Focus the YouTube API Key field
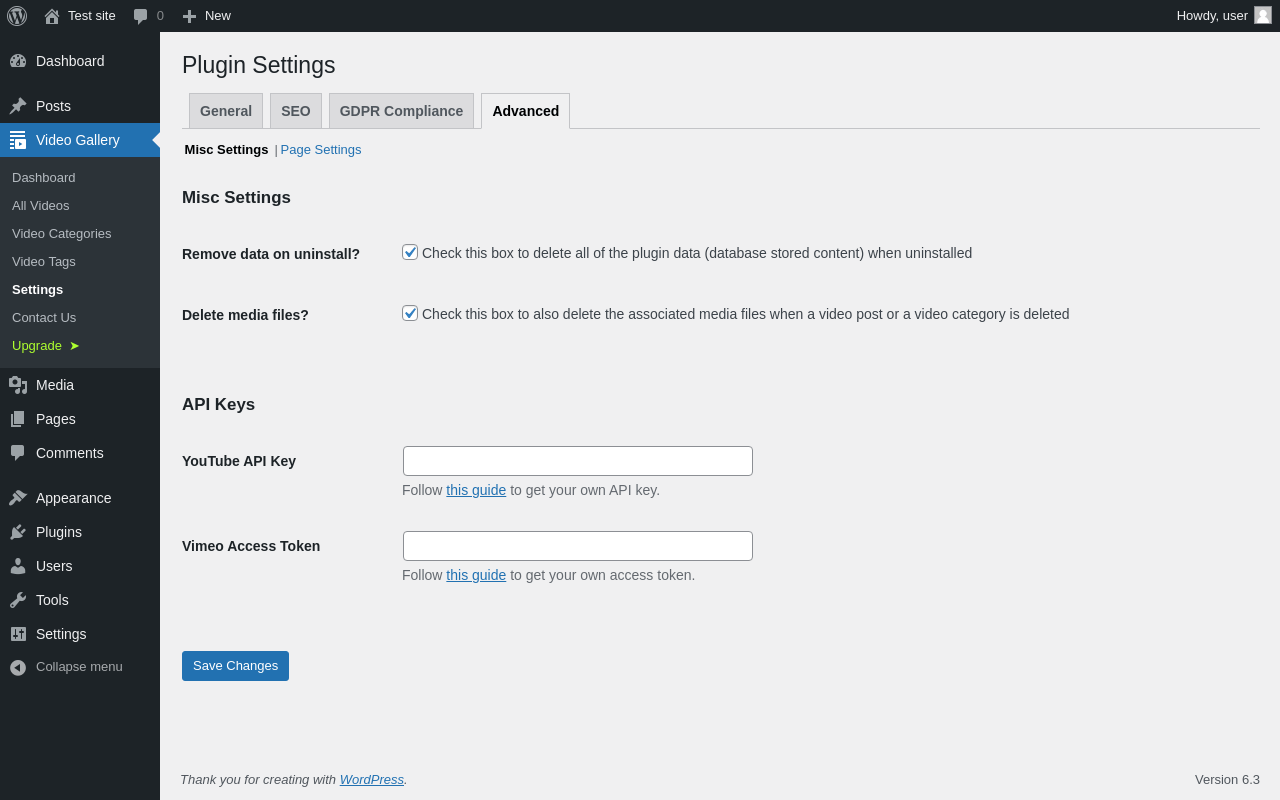 pyautogui.click(x=578, y=461)
